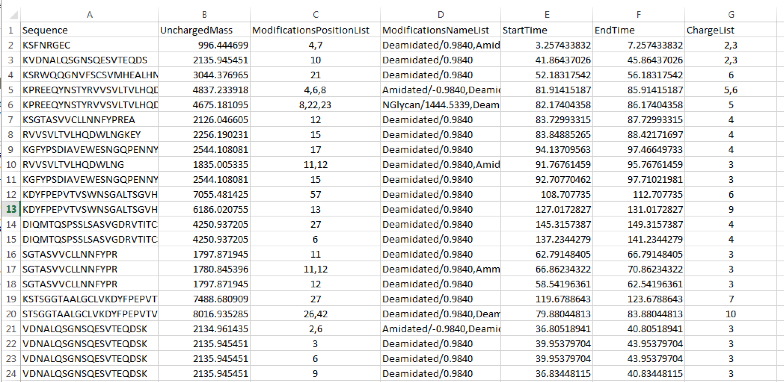
Task: Select end time cell 112.707735
Action: (x=638, y=194)
